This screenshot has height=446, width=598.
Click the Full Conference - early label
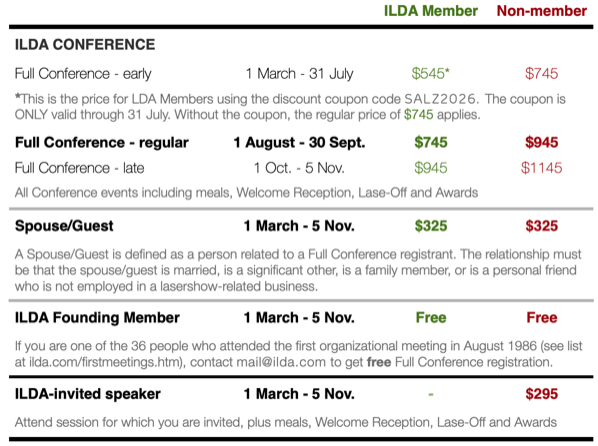83,73
